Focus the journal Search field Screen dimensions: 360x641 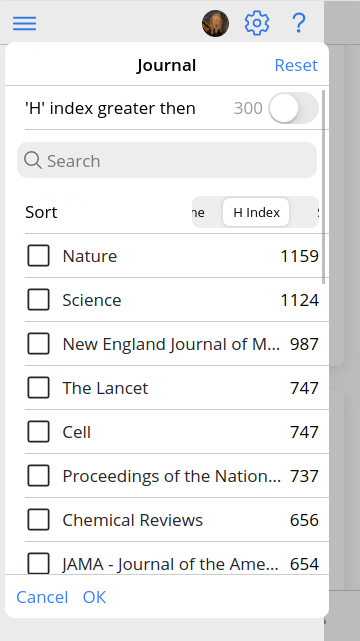(x=167, y=160)
